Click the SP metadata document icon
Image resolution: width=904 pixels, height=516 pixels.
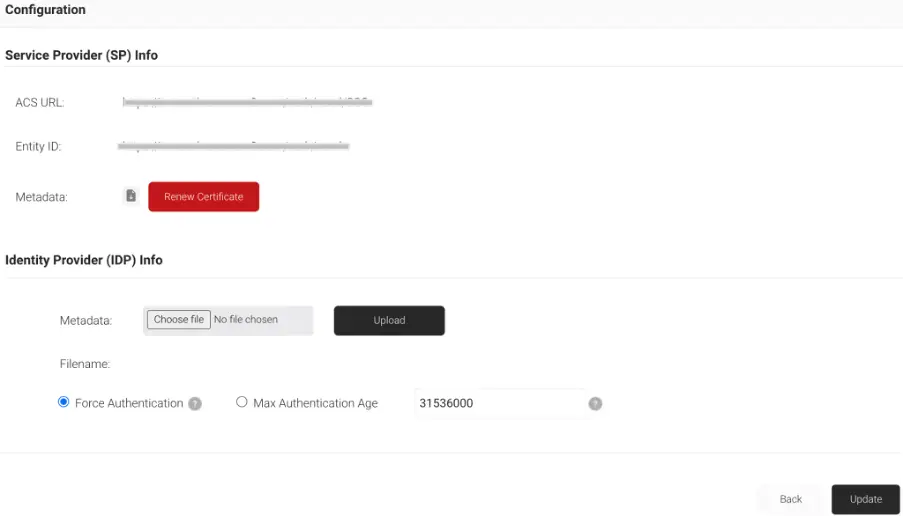click(x=130, y=197)
